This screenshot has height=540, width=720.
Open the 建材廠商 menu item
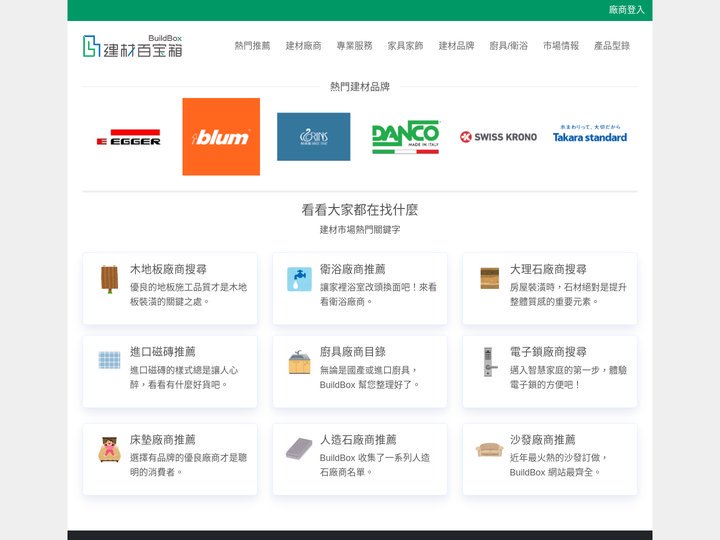tap(304, 45)
